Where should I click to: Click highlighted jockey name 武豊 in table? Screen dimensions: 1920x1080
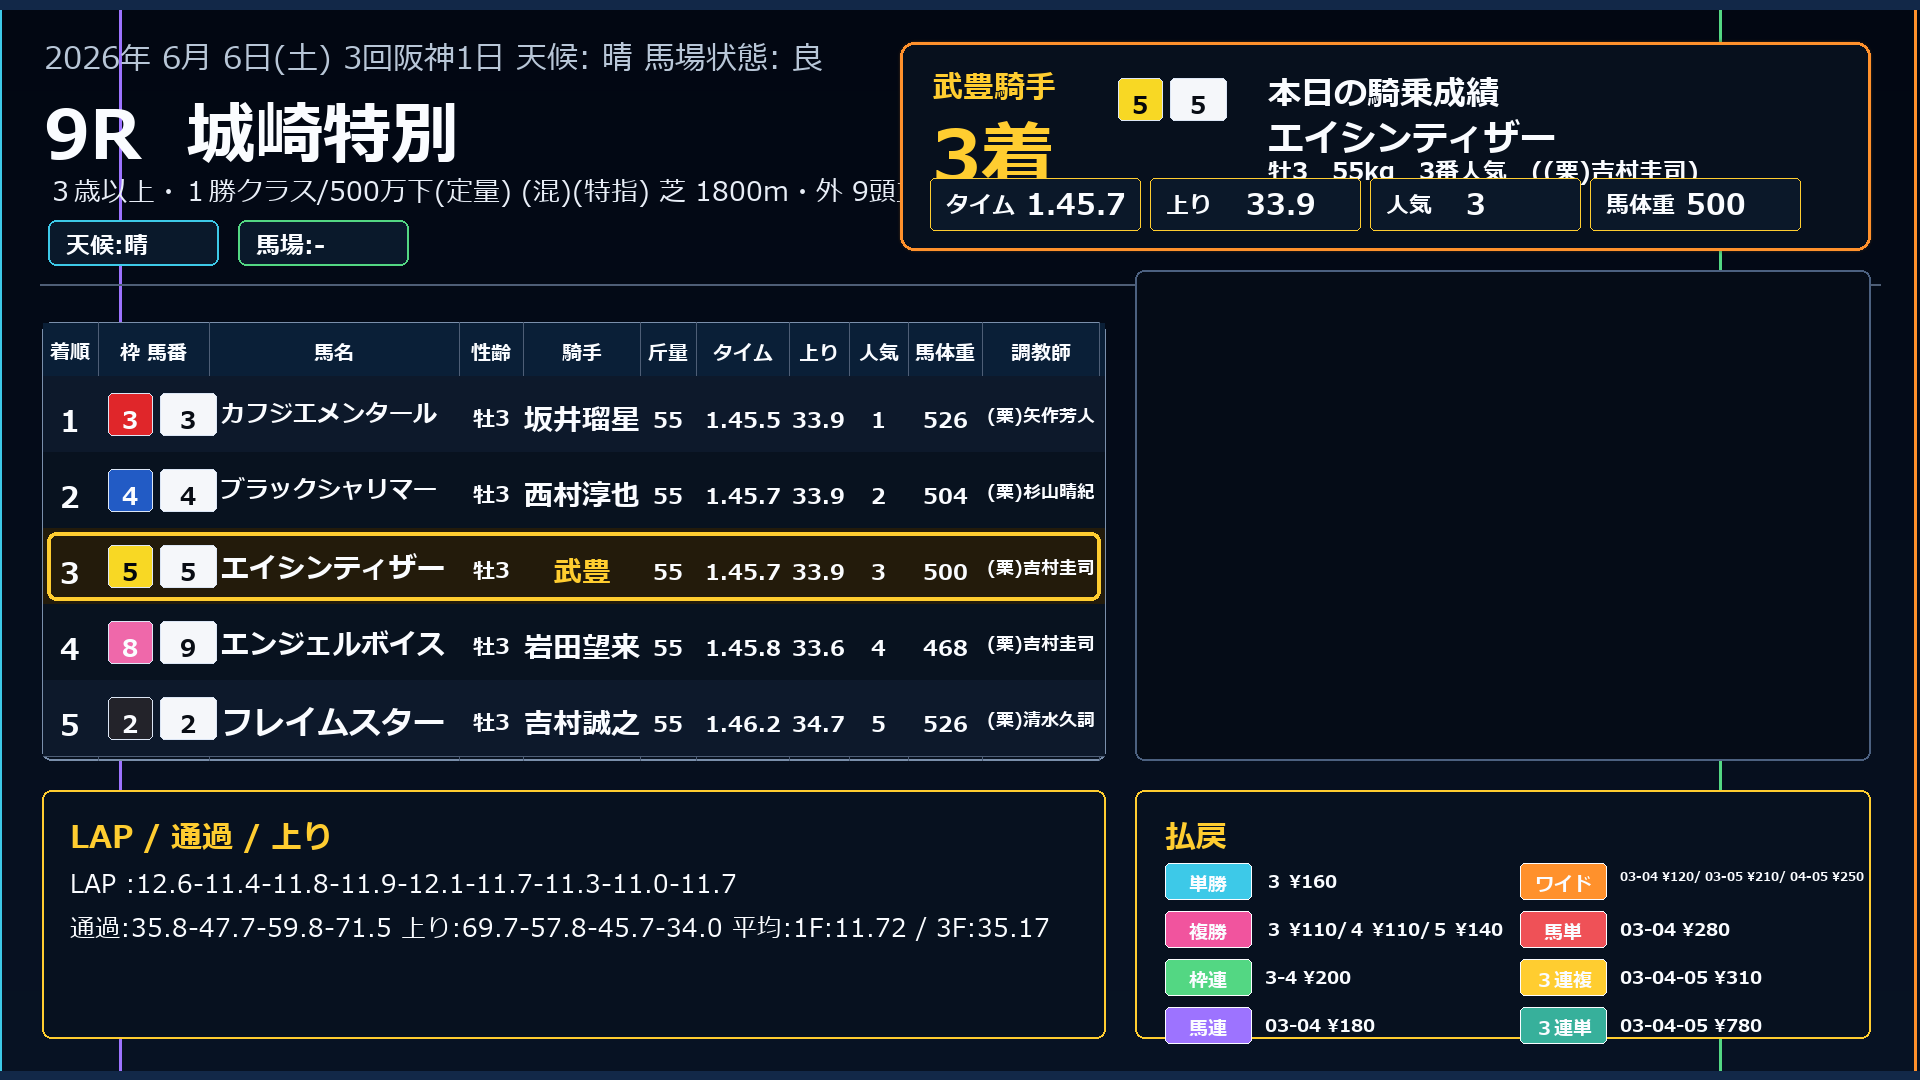[581, 571]
